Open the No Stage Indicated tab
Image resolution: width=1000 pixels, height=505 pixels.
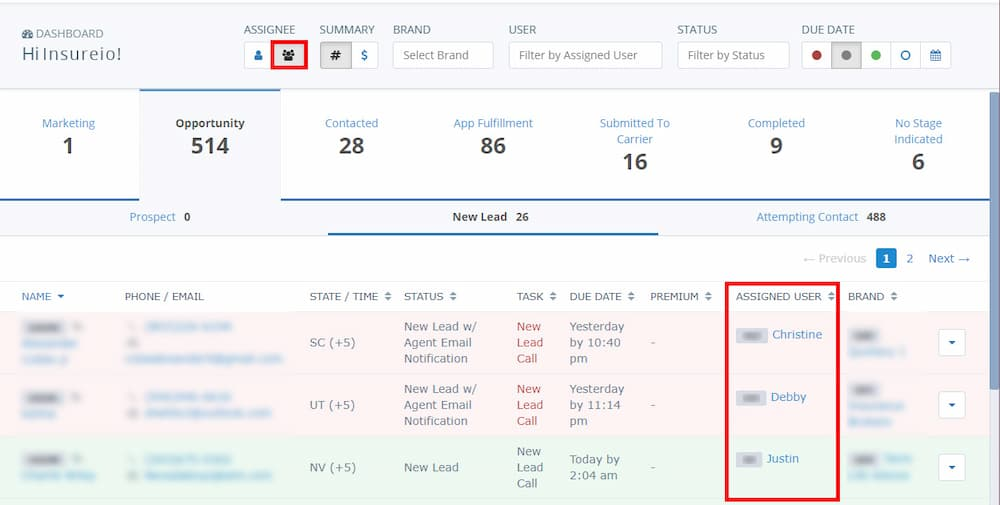pos(918,144)
